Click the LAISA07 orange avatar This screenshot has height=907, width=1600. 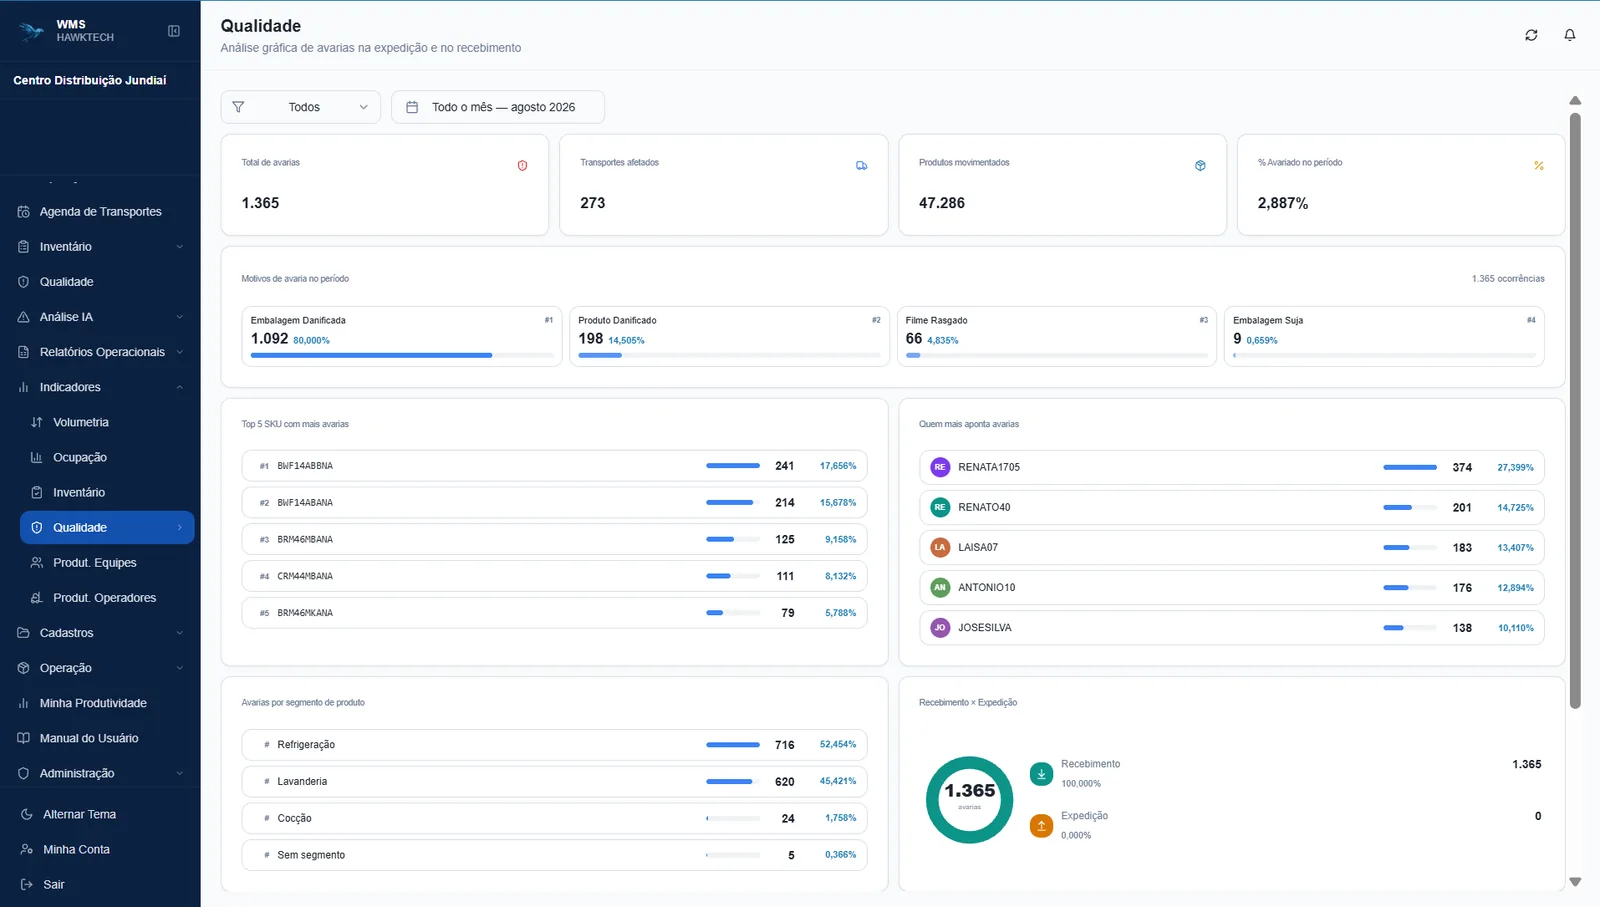(x=940, y=547)
